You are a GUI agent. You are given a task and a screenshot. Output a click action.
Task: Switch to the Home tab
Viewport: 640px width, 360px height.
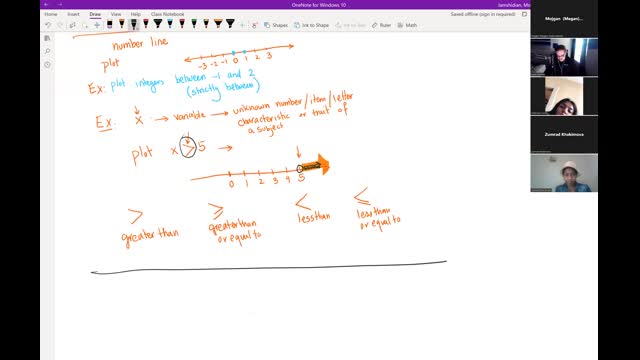[51, 14]
